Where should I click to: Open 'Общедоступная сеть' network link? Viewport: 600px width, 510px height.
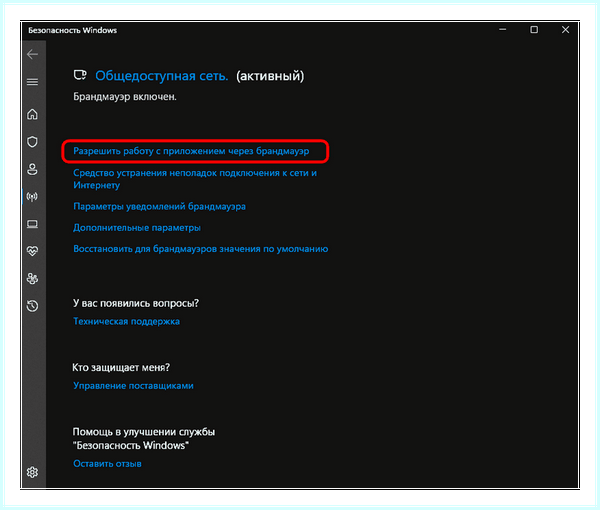click(161, 76)
